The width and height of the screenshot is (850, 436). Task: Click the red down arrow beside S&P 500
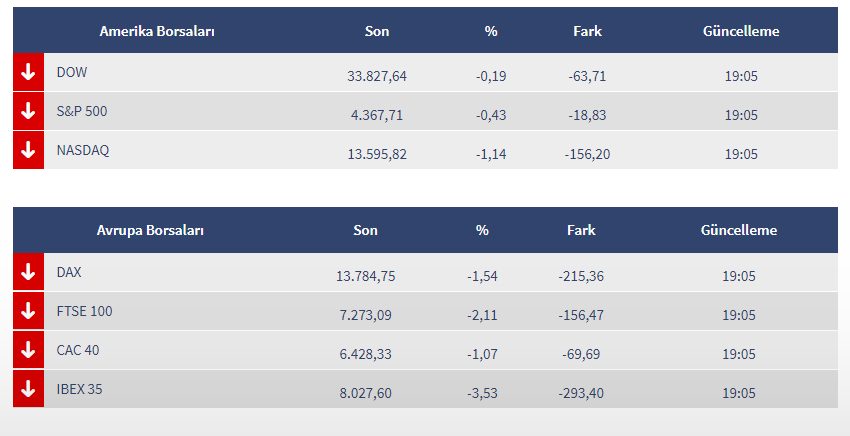[28, 111]
